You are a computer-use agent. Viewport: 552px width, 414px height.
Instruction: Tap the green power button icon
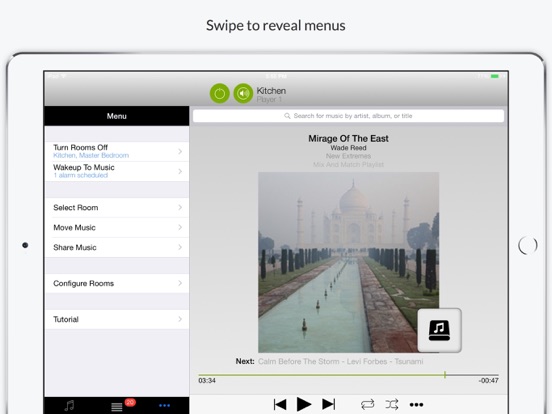[x=220, y=94]
